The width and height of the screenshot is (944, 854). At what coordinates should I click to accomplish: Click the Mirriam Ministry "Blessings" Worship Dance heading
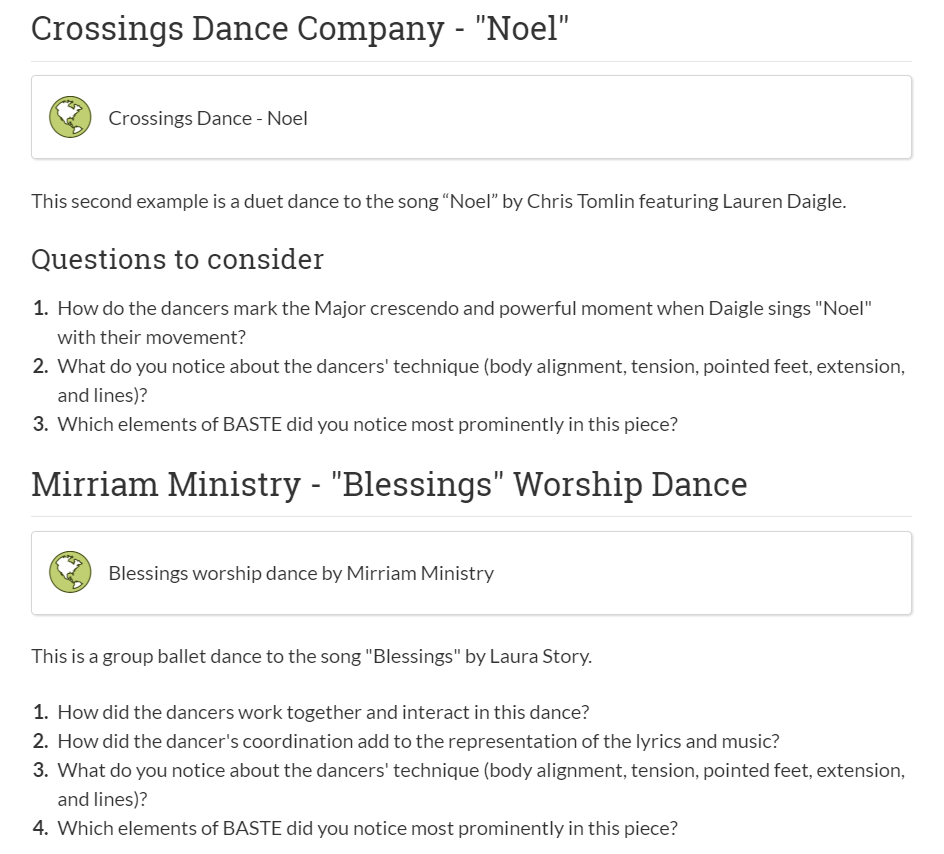pos(389,484)
